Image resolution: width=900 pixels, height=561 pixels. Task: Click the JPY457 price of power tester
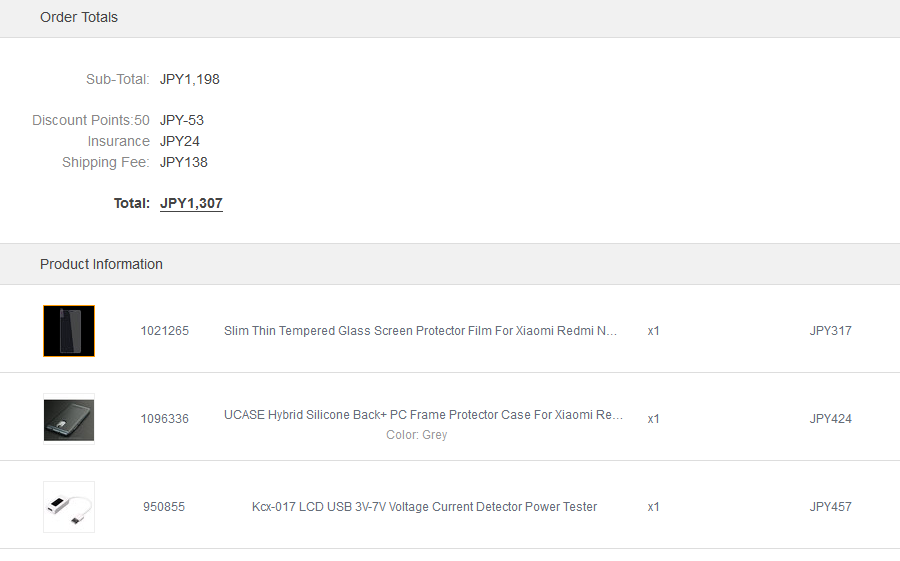(x=831, y=507)
